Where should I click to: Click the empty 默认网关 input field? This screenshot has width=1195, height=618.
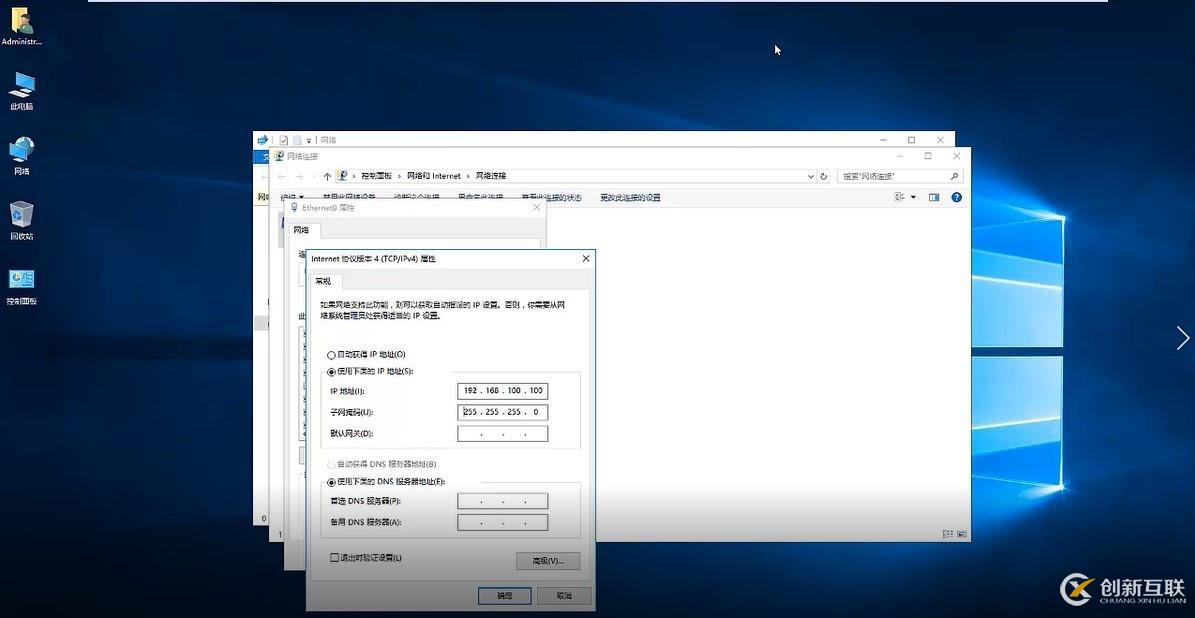click(502, 434)
